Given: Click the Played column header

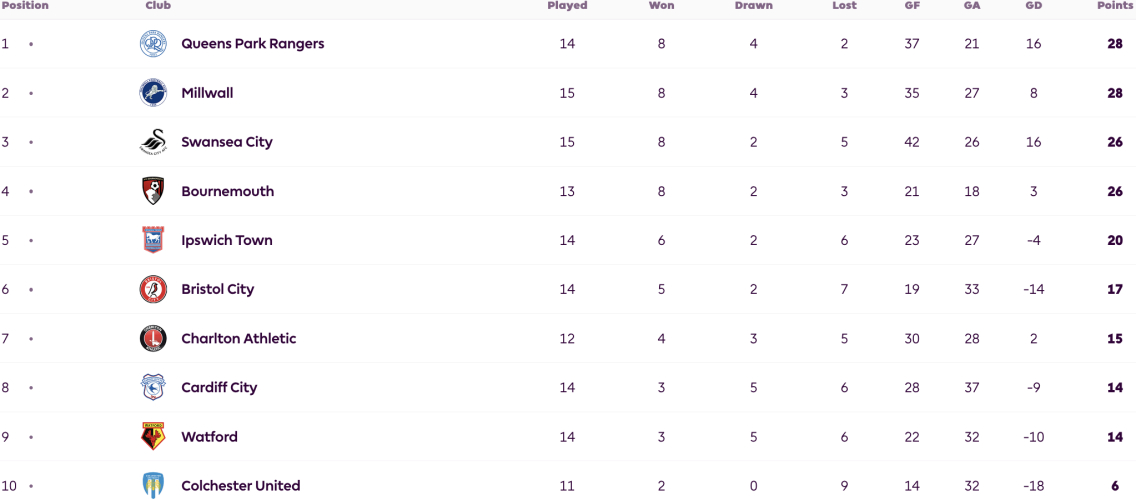Looking at the screenshot, I should pyautogui.click(x=567, y=6).
